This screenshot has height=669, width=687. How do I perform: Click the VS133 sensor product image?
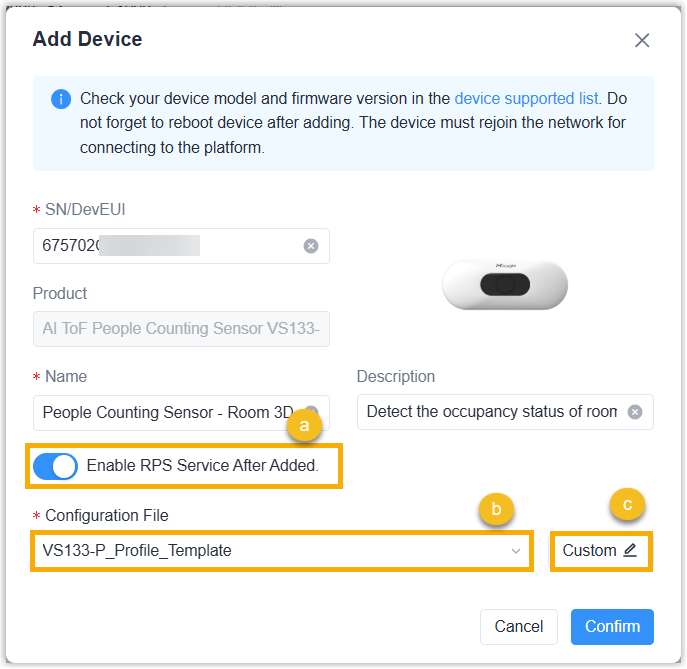coord(505,285)
